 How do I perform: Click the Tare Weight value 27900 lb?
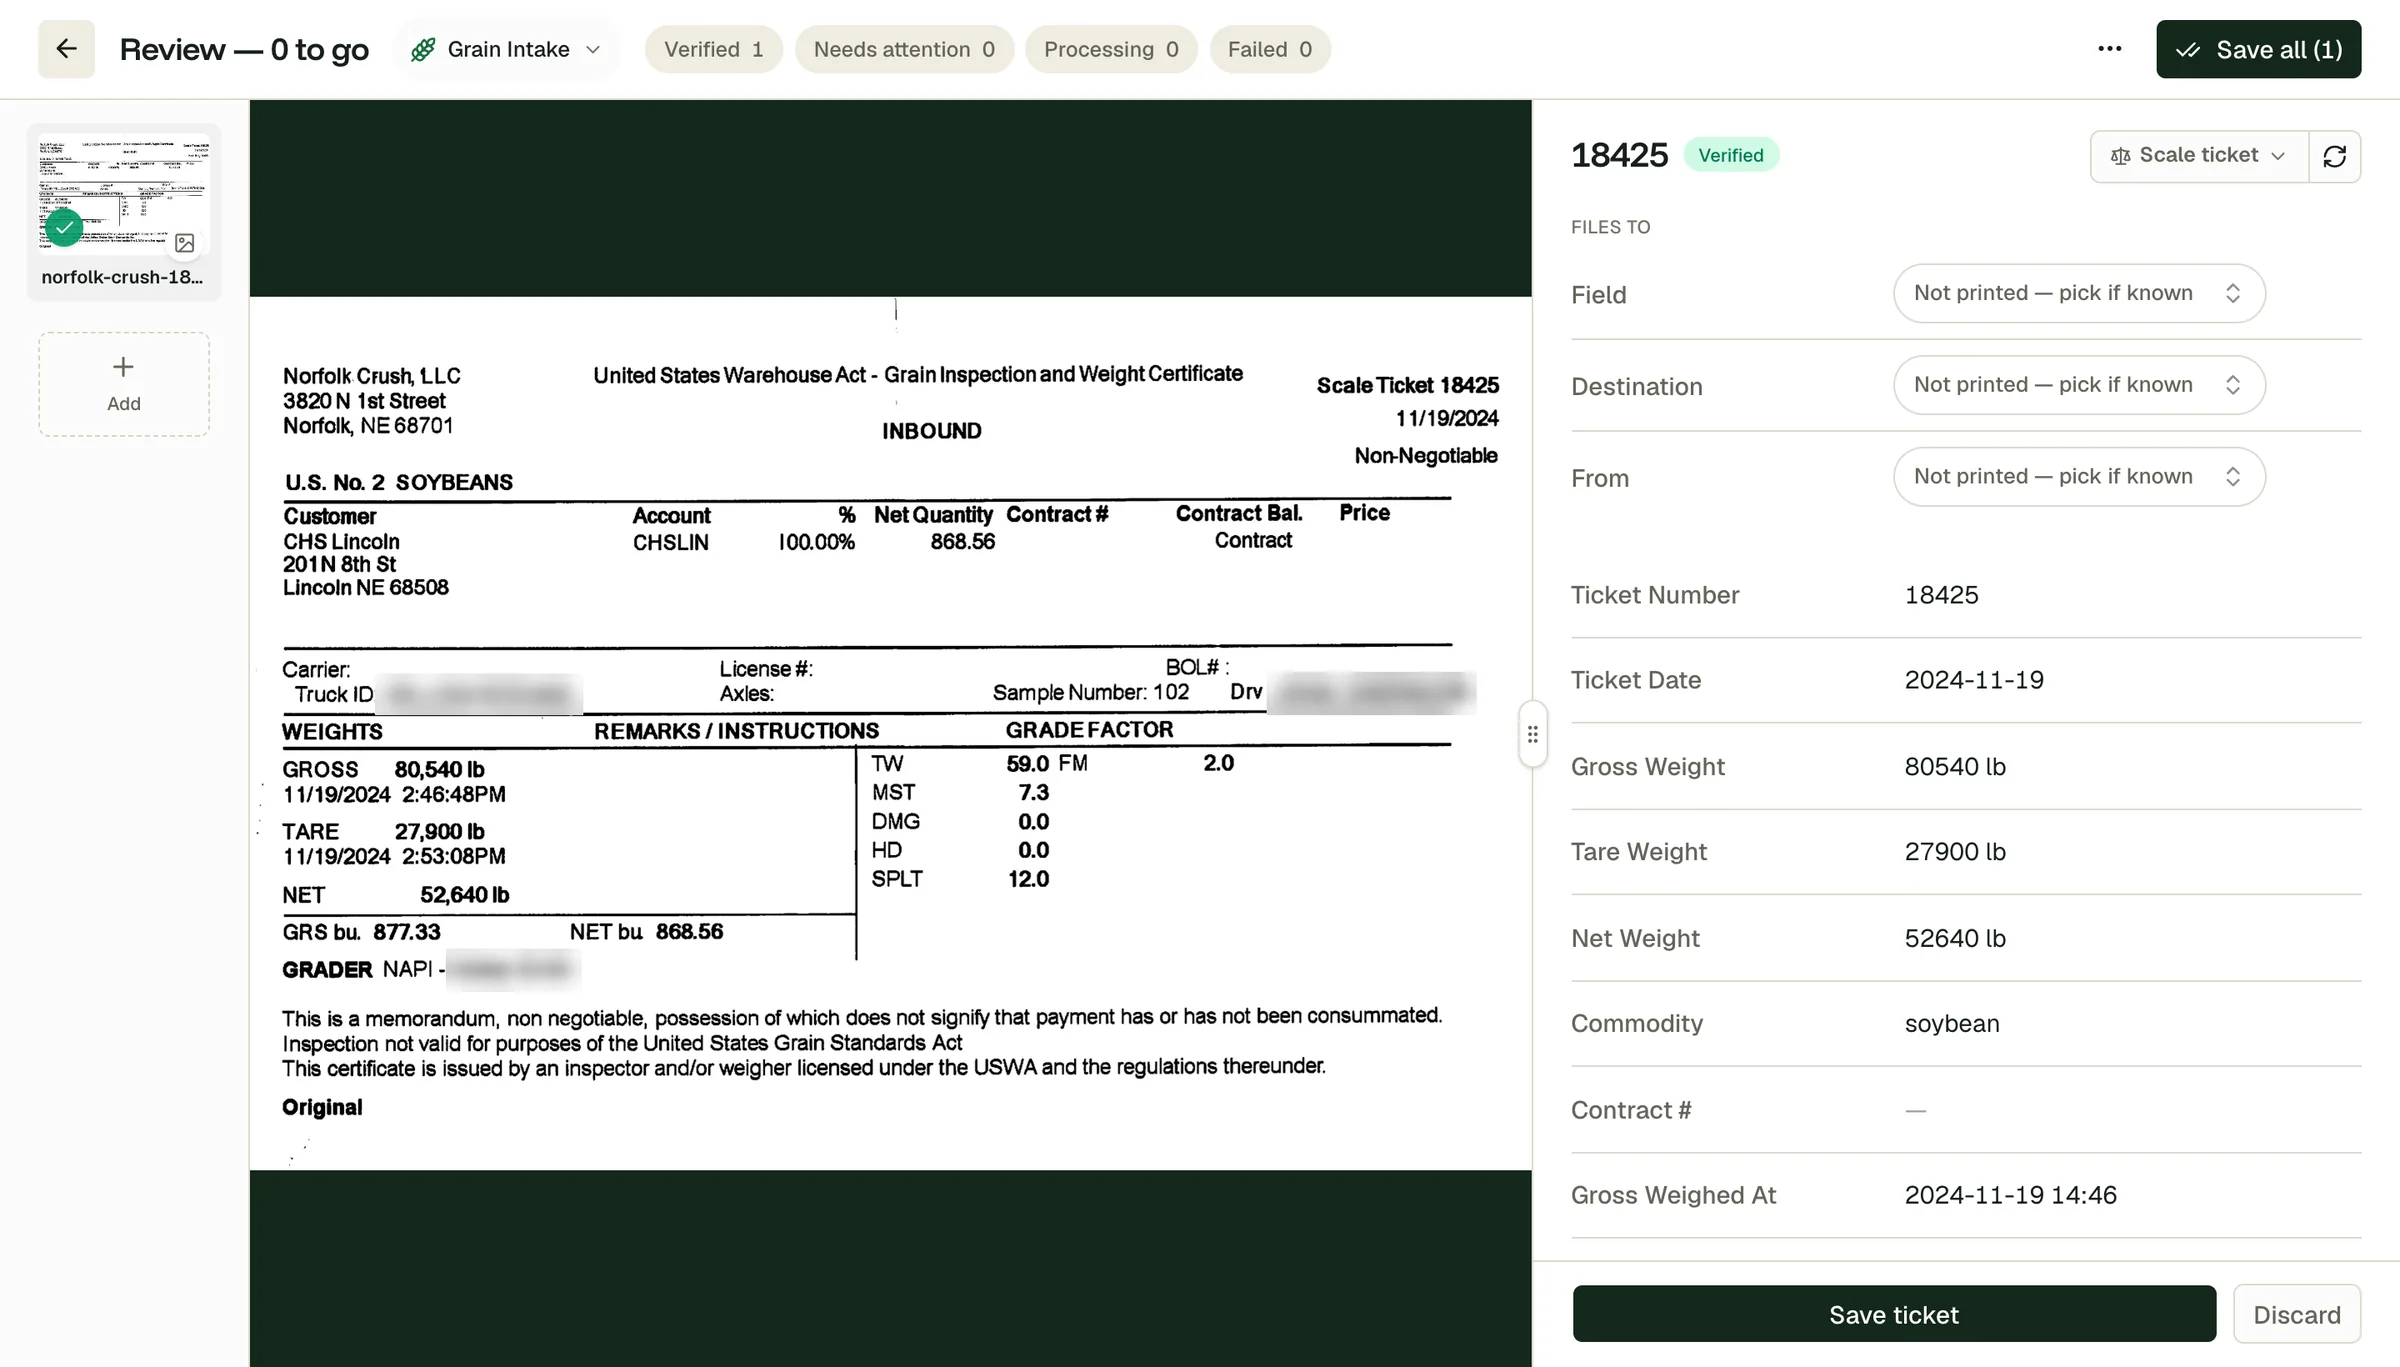[x=1955, y=852]
